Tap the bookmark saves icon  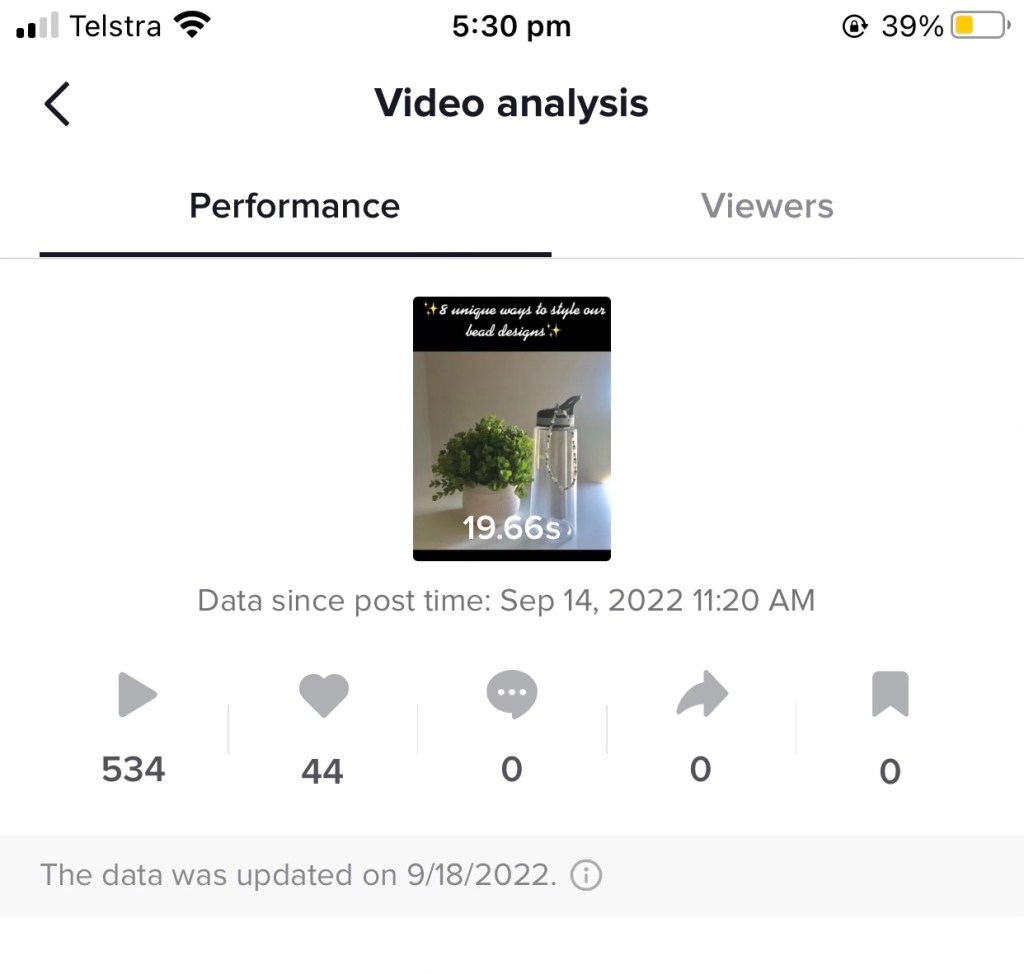(890, 695)
